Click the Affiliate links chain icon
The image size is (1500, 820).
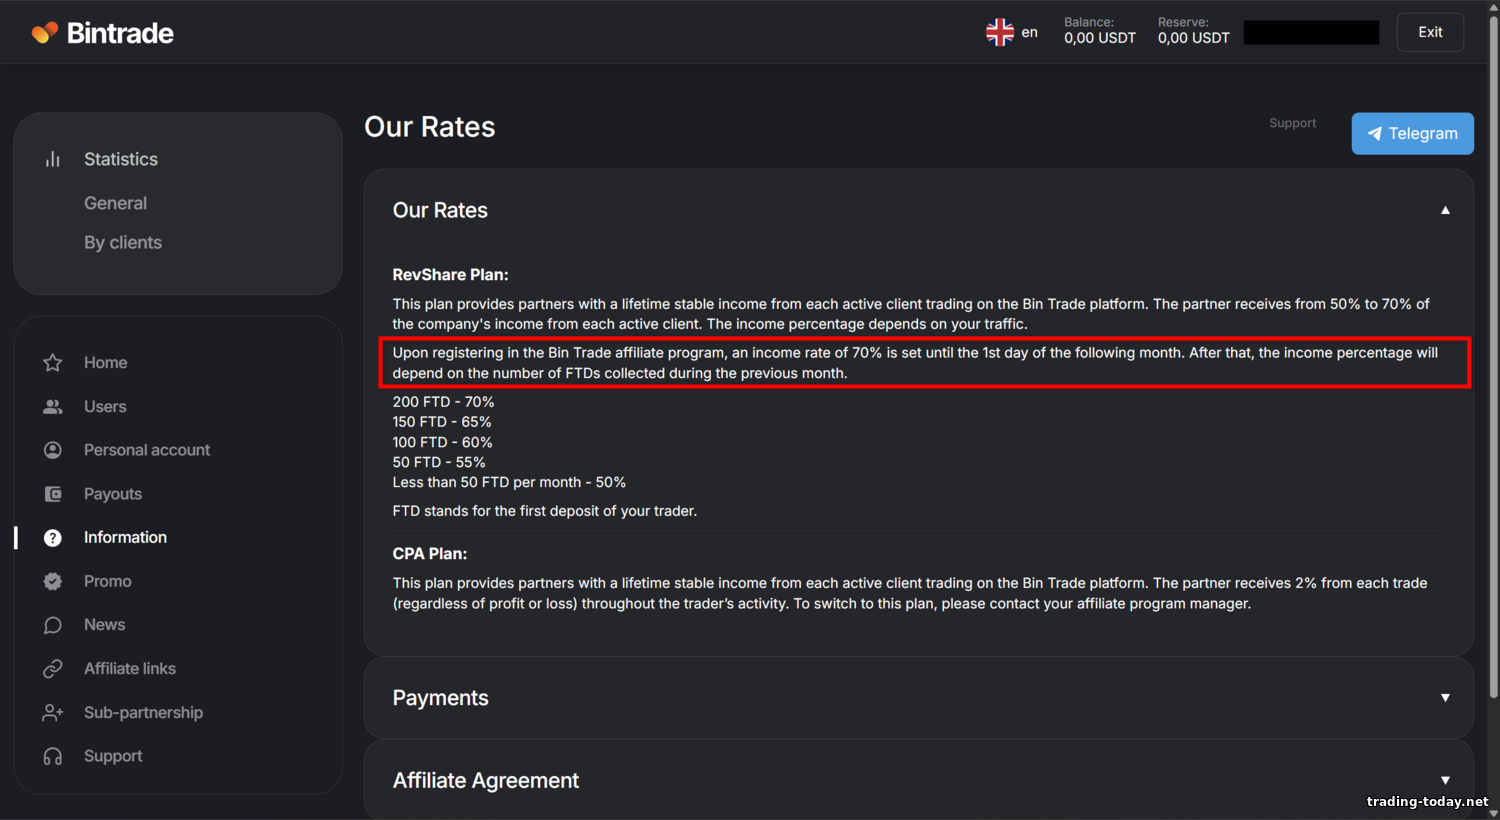click(x=53, y=669)
